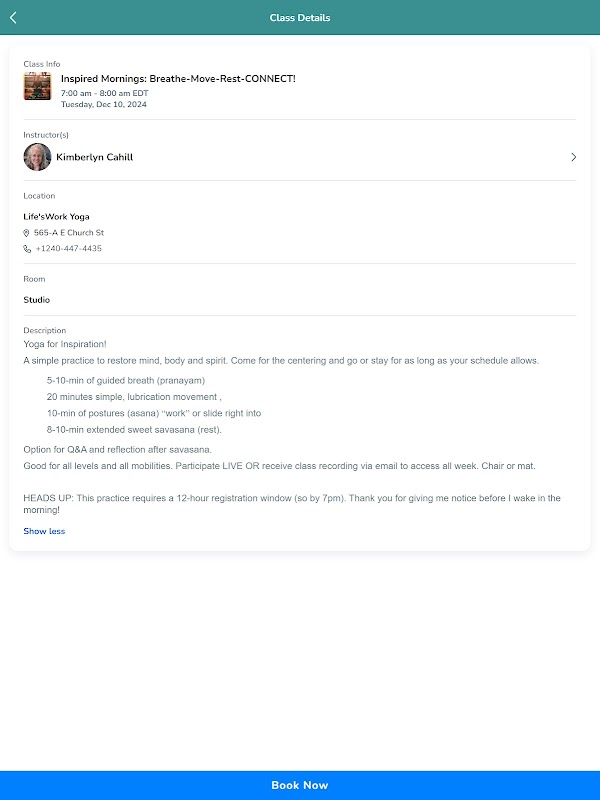The height and width of the screenshot is (800, 600).
Task: Tap the class title Inspired Mornings
Action: pos(178,79)
